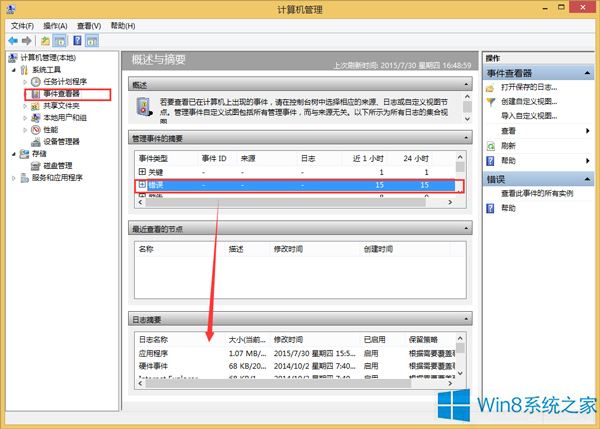The width and height of the screenshot is (600, 429).
Task: Click 打开保存的日志 action link
Action: point(529,88)
